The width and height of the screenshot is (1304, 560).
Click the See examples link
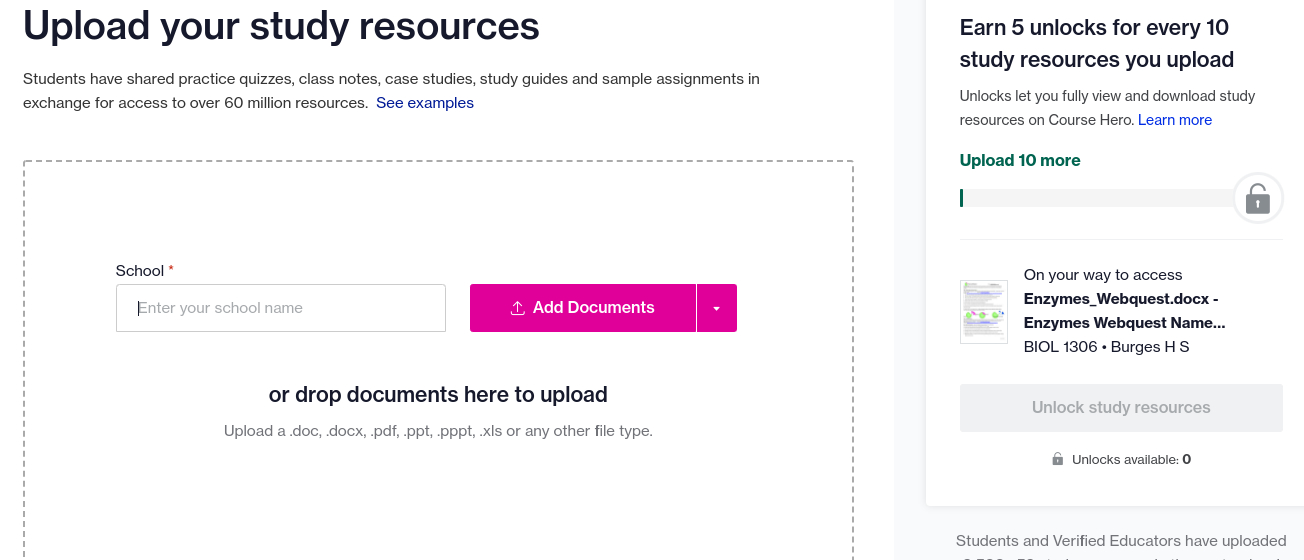tap(425, 103)
